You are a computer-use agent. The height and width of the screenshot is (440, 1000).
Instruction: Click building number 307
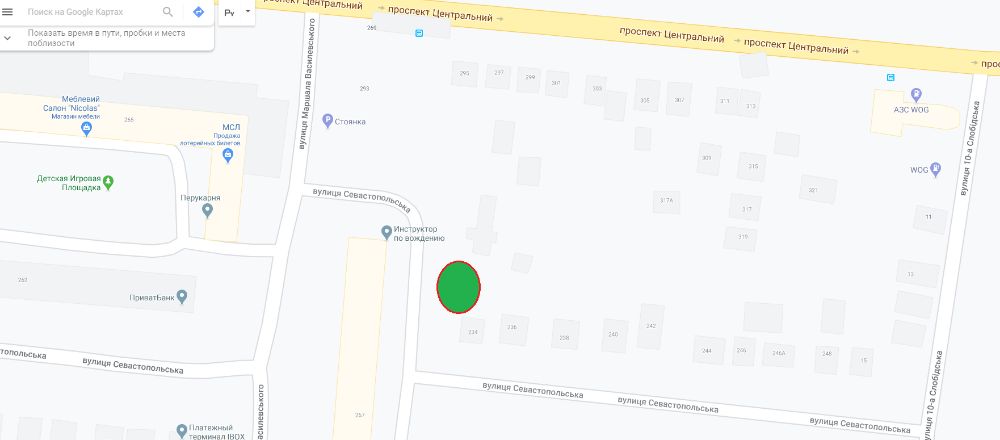(679, 99)
